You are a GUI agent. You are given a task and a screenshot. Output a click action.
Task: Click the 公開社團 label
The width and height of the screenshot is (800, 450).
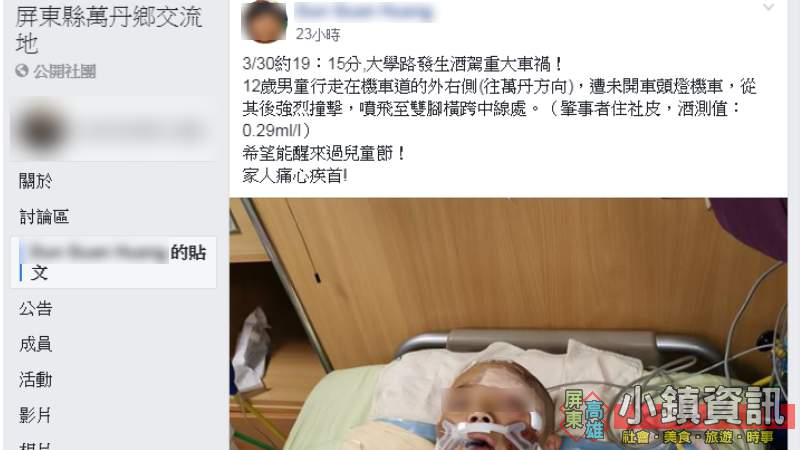point(65,71)
